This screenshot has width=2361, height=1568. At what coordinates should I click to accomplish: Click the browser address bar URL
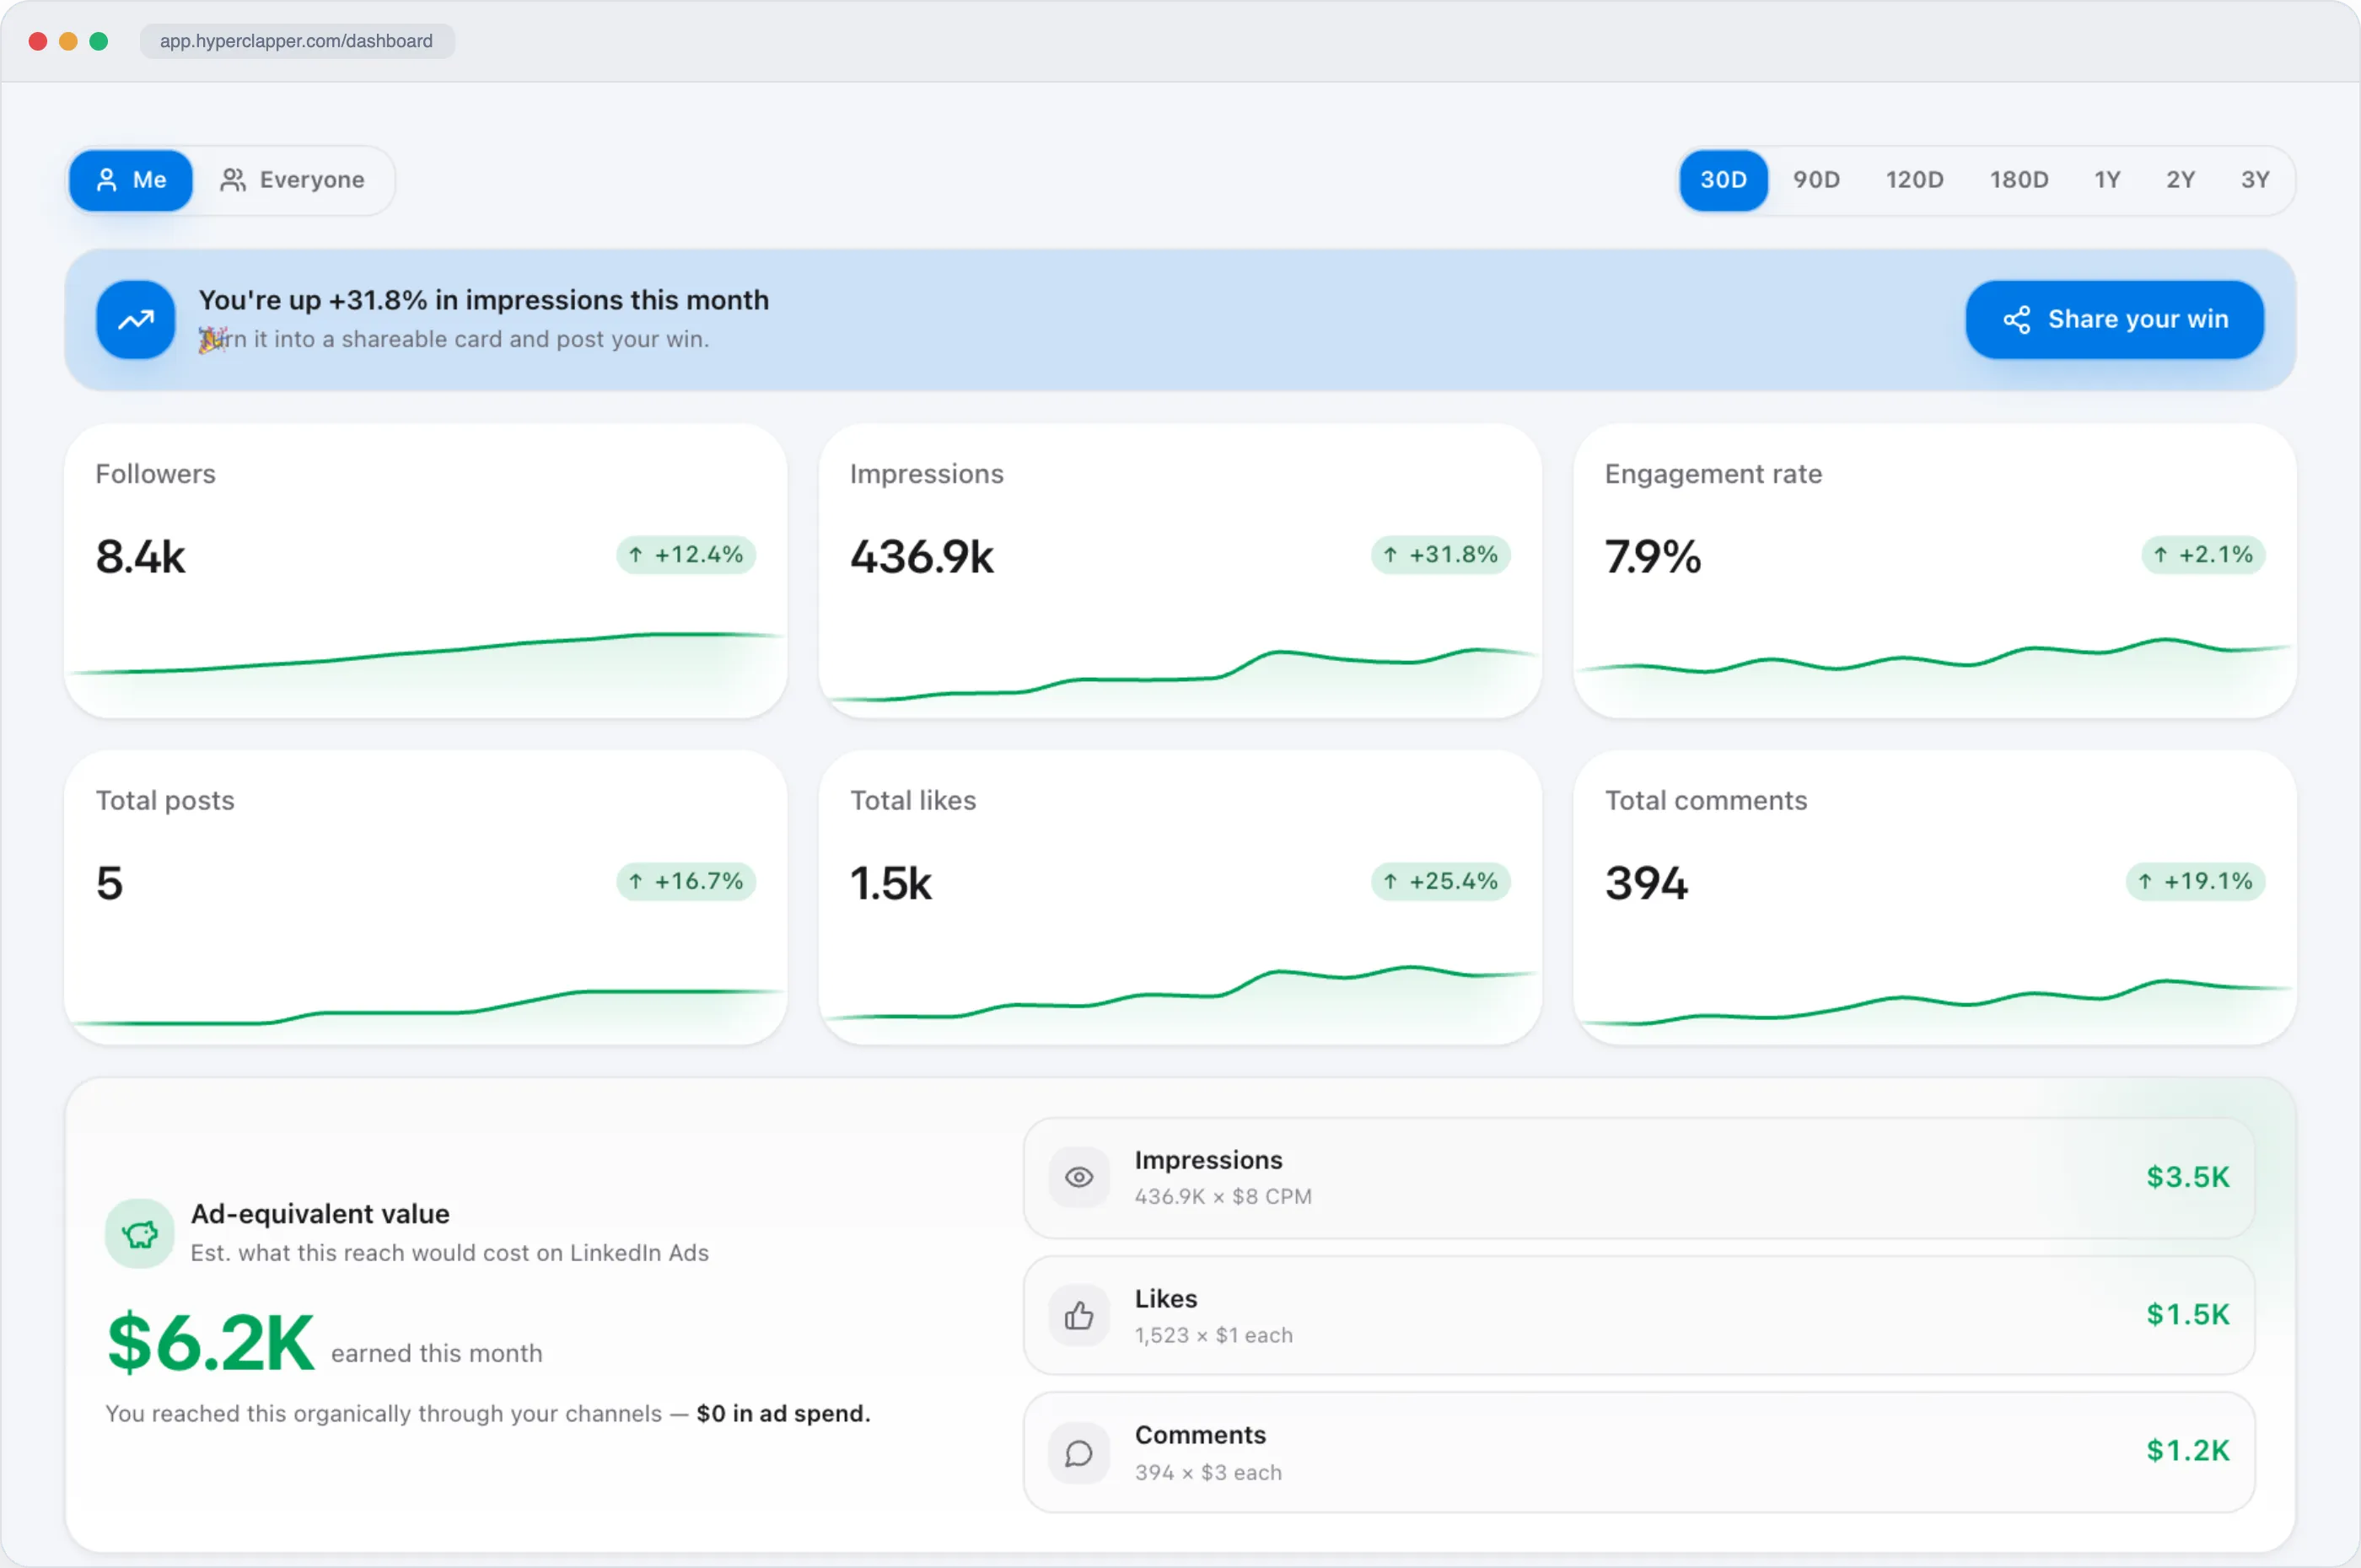tap(297, 41)
